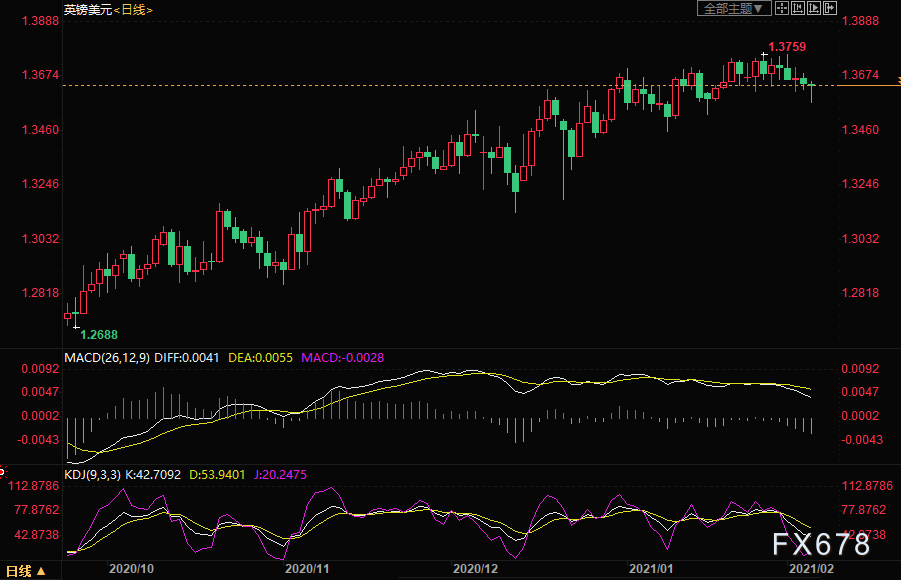
Task: Open the 全部主题 dropdown menu
Action: (x=734, y=9)
